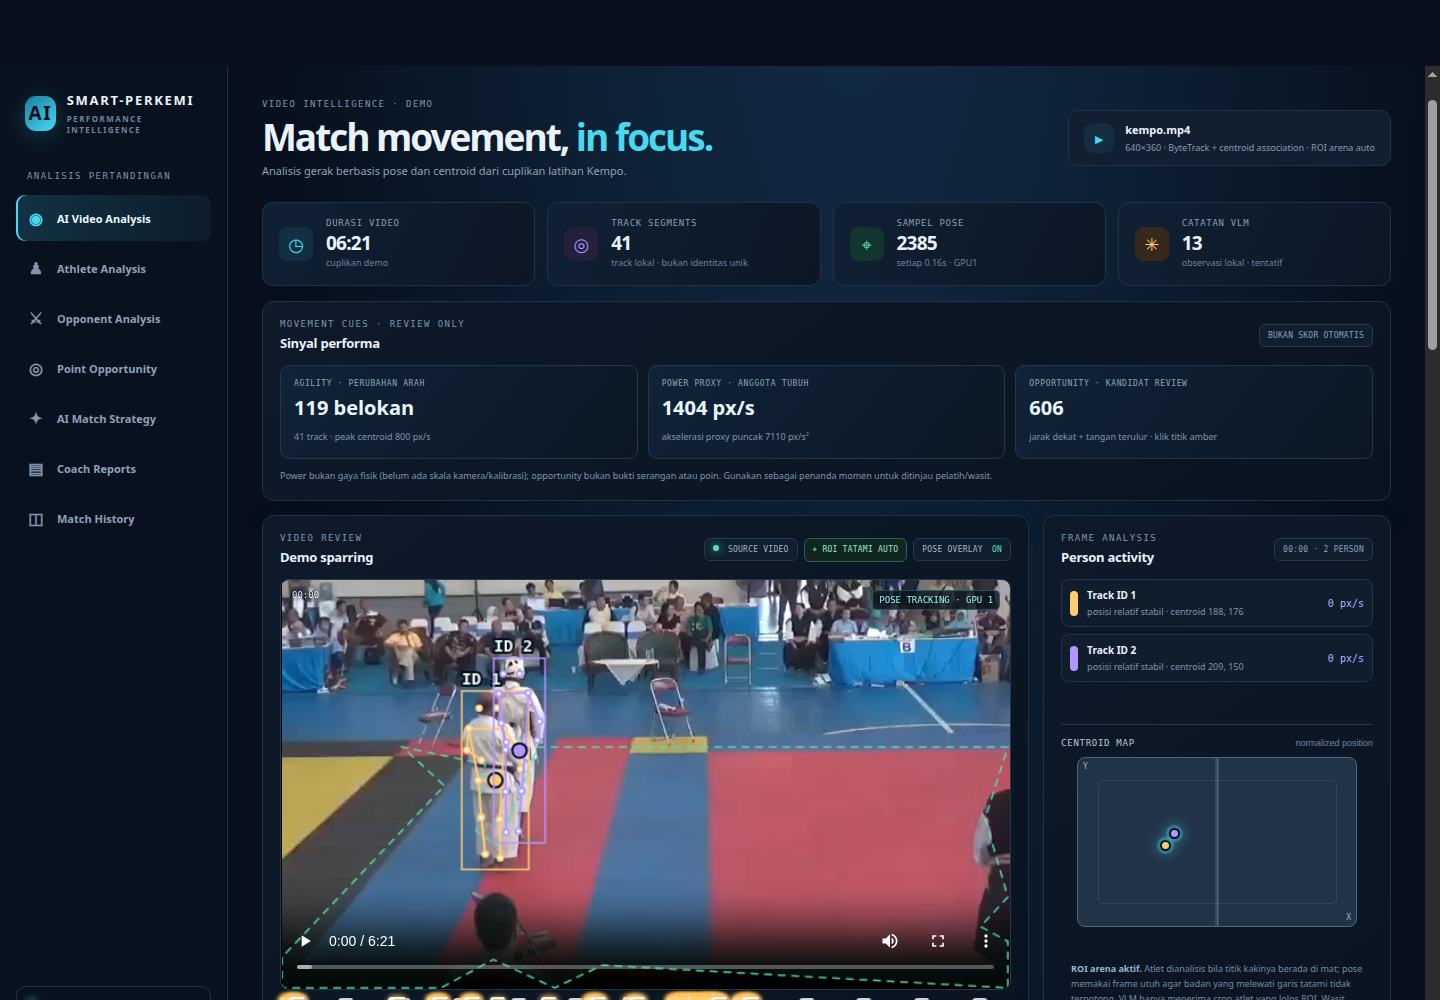Image resolution: width=1440 pixels, height=1000 pixels.
Task: Mute the video sound
Action: pos(890,941)
